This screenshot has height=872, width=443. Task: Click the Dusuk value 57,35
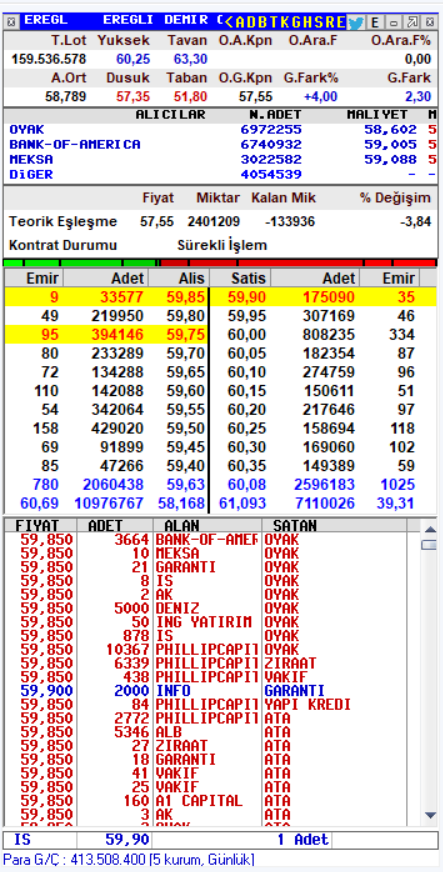point(133,97)
